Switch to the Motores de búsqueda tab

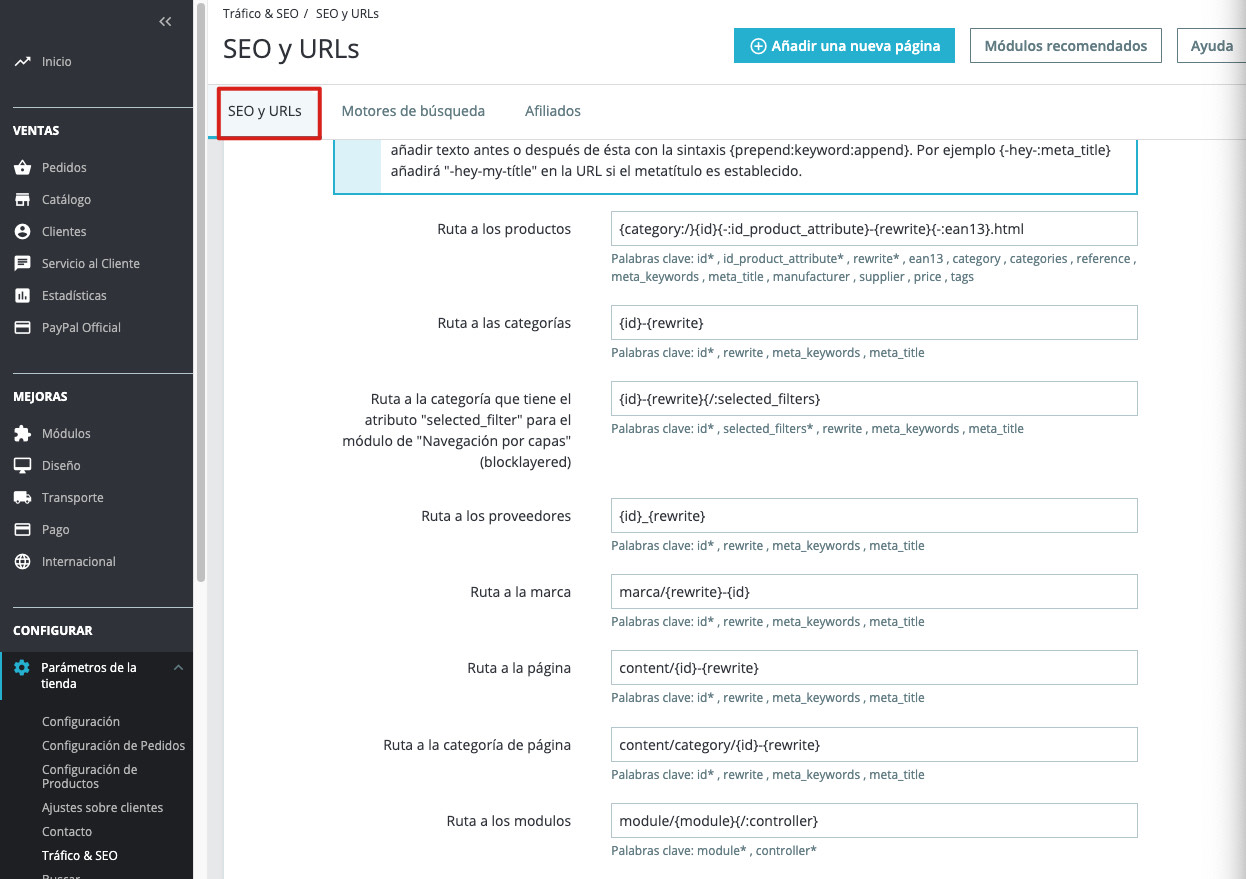(x=413, y=110)
